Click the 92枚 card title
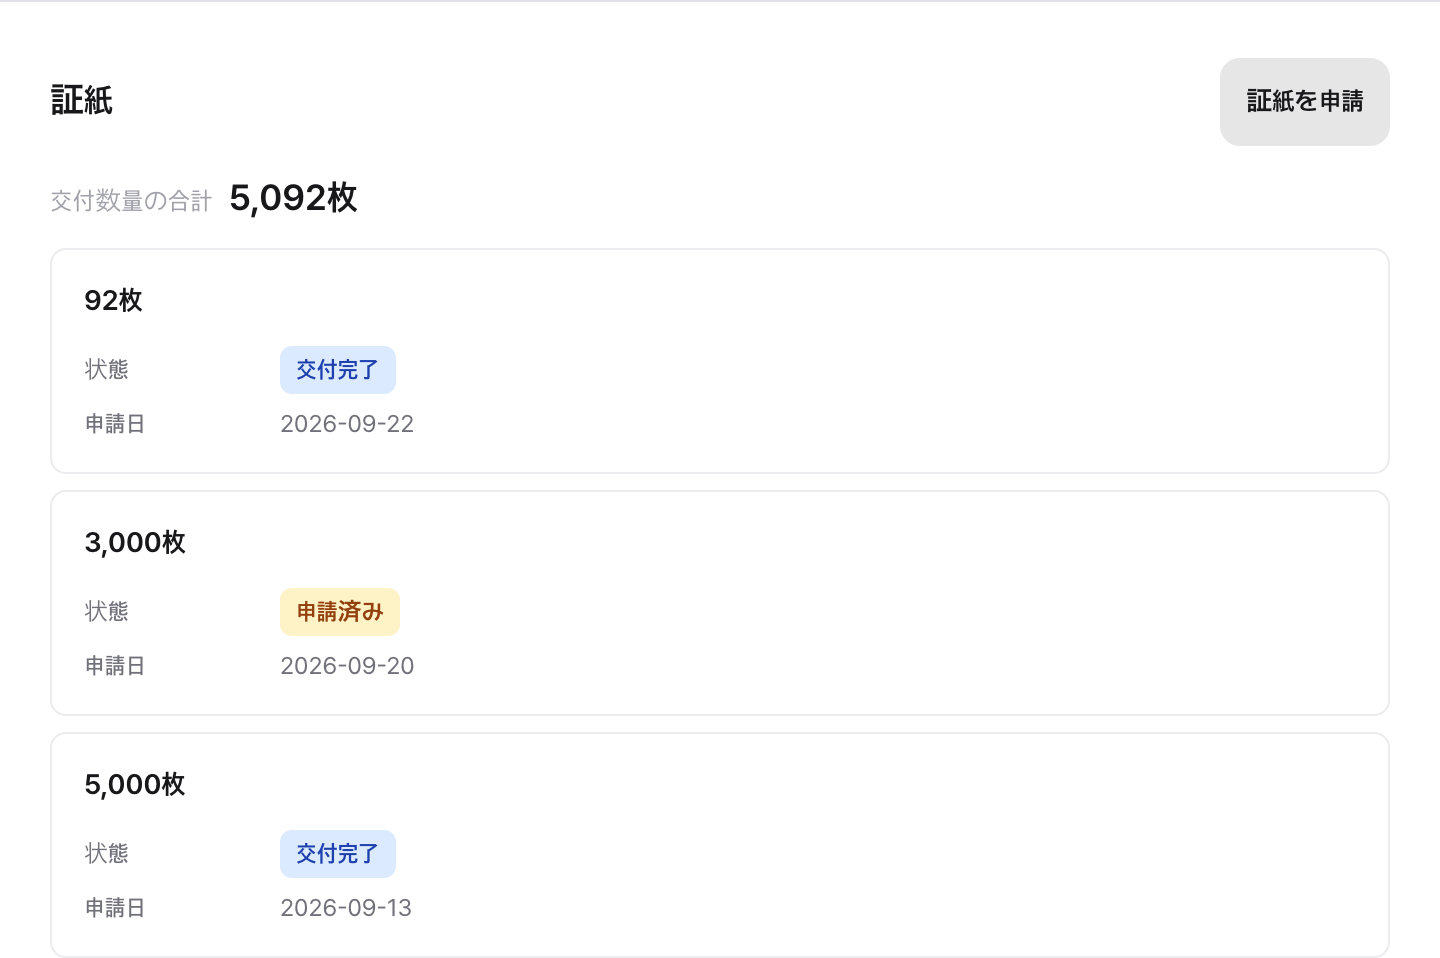 click(x=113, y=300)
